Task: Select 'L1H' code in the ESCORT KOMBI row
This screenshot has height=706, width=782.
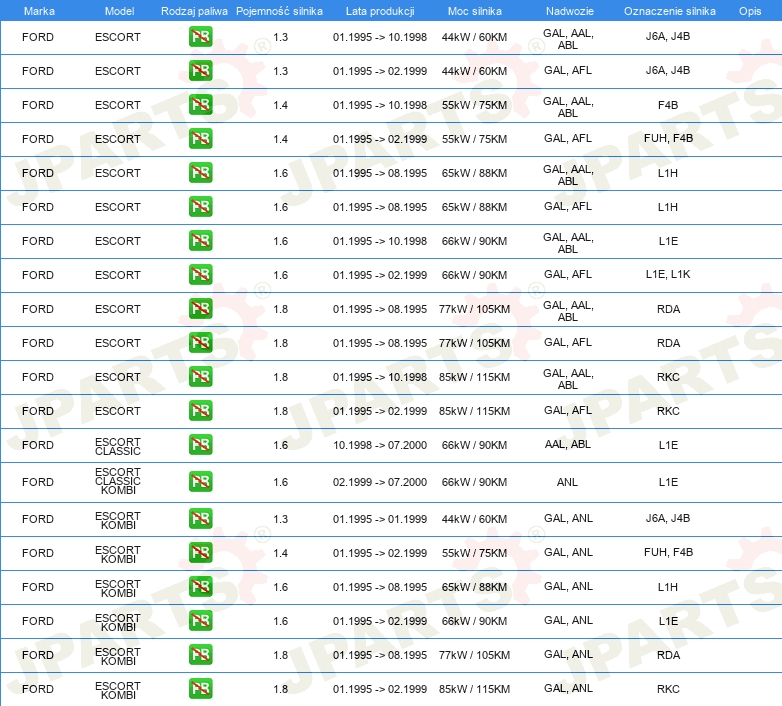Action: click(668, 587)
